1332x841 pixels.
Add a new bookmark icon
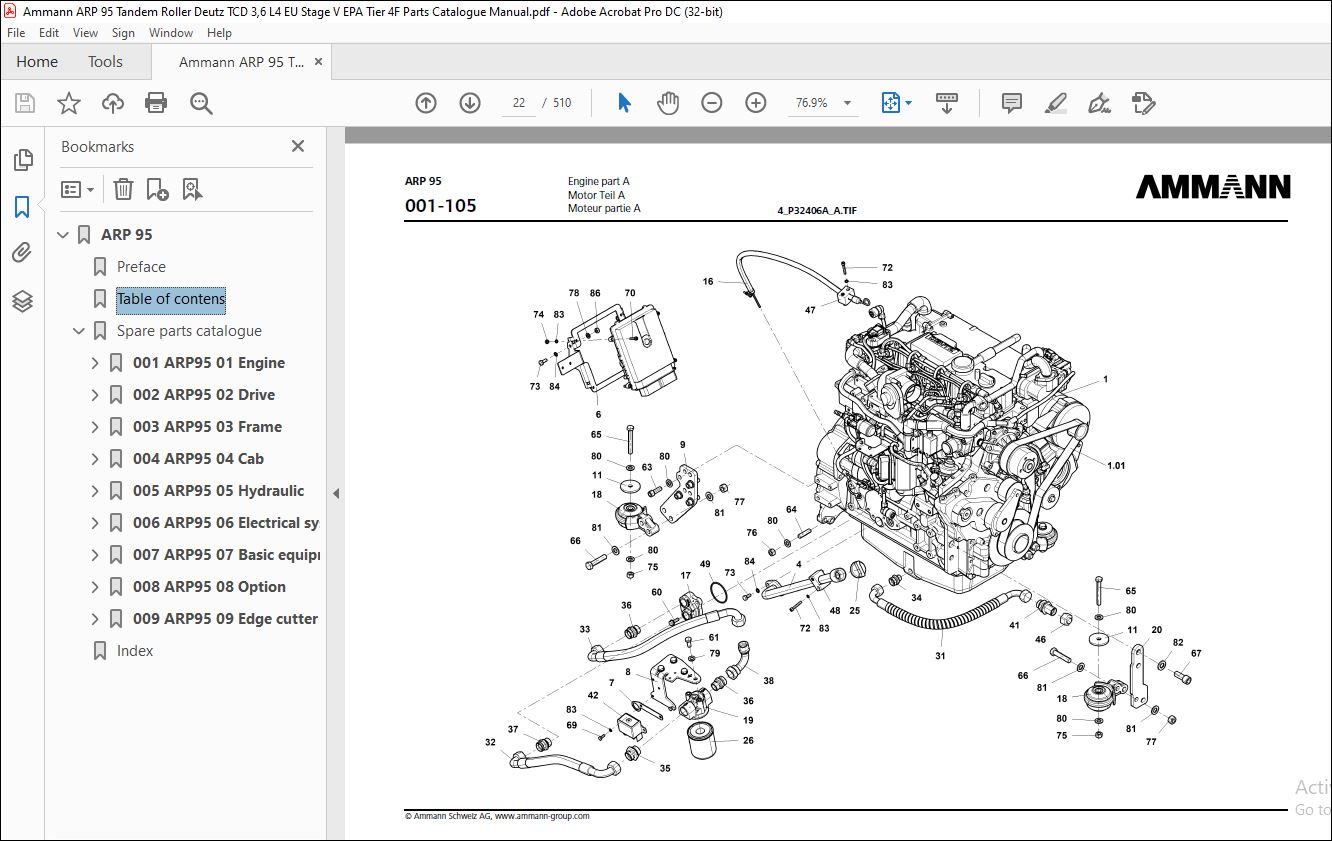[x=158, y=189]
